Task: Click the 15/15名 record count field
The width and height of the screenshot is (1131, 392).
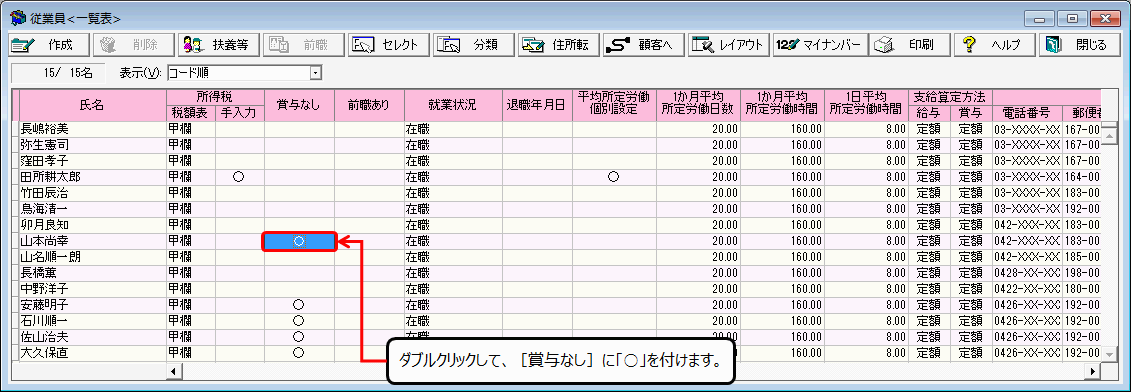Action: (x=59, y=73)
